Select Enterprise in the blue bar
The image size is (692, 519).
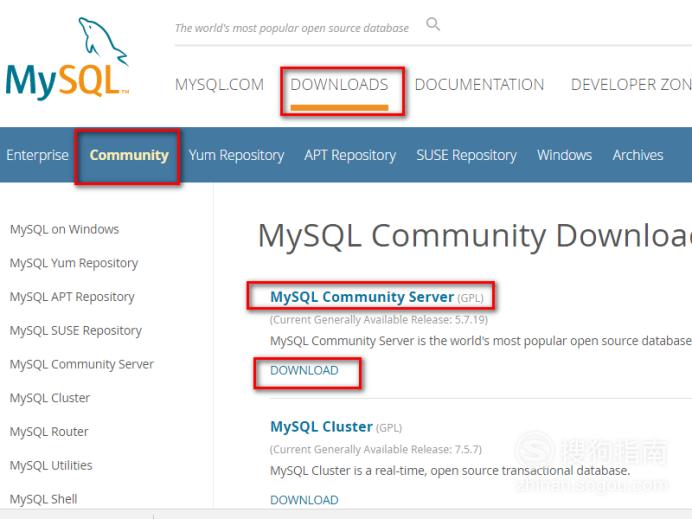pos(38,155)
